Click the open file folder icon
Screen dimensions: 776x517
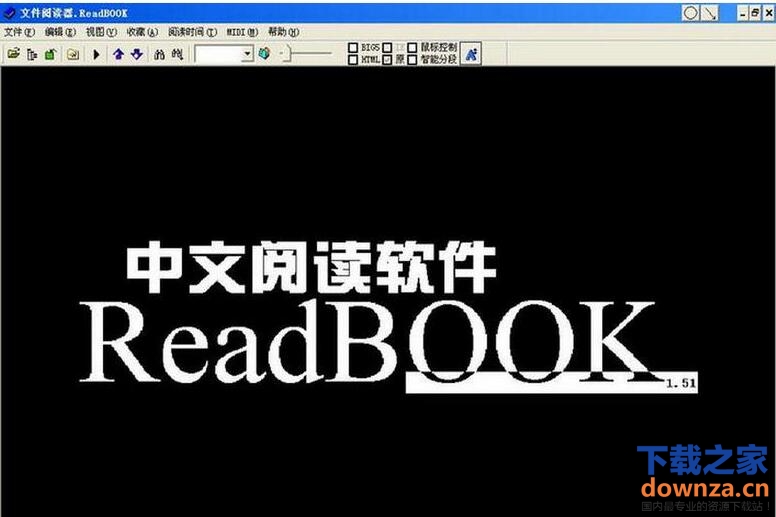pos(14,54)
